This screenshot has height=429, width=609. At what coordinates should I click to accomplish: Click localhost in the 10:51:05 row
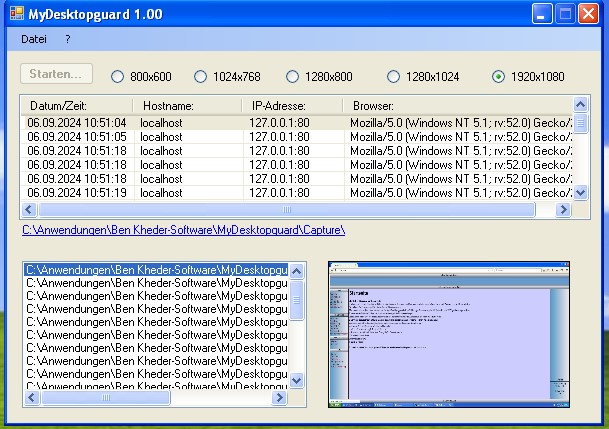pyautogui.click(x=161, y=137)
